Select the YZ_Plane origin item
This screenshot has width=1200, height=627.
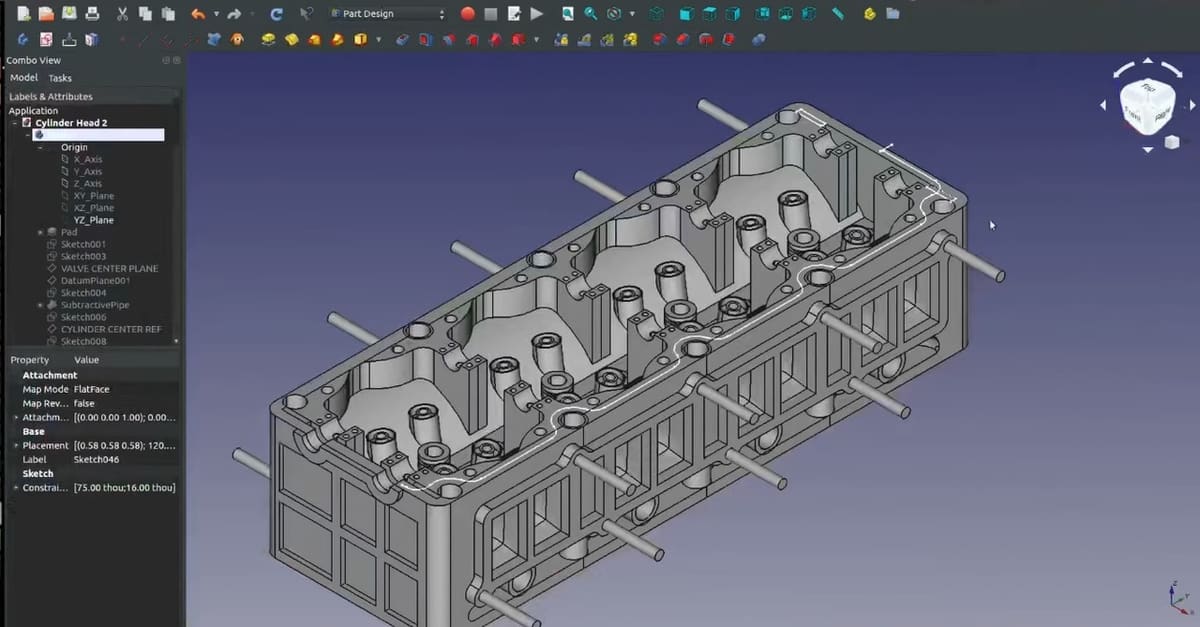(x=93, y=220)
